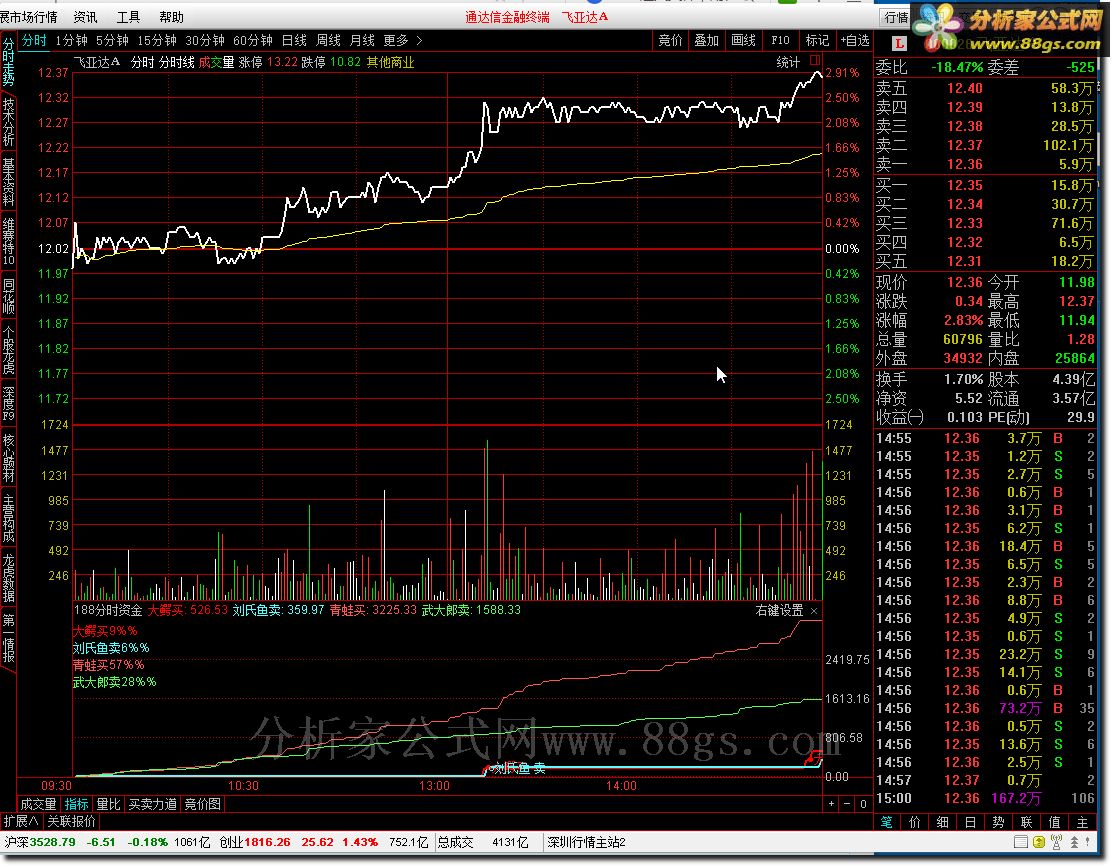Click the red L marker icon

pos(899,43)
